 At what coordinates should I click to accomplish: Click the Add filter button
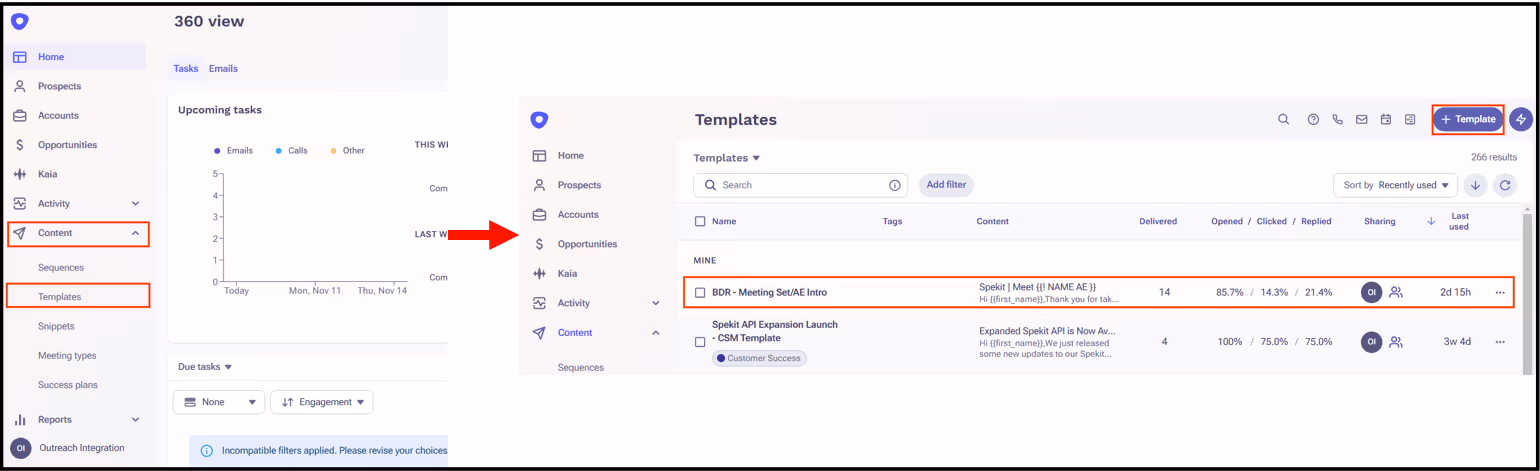(x=946, y=185)
